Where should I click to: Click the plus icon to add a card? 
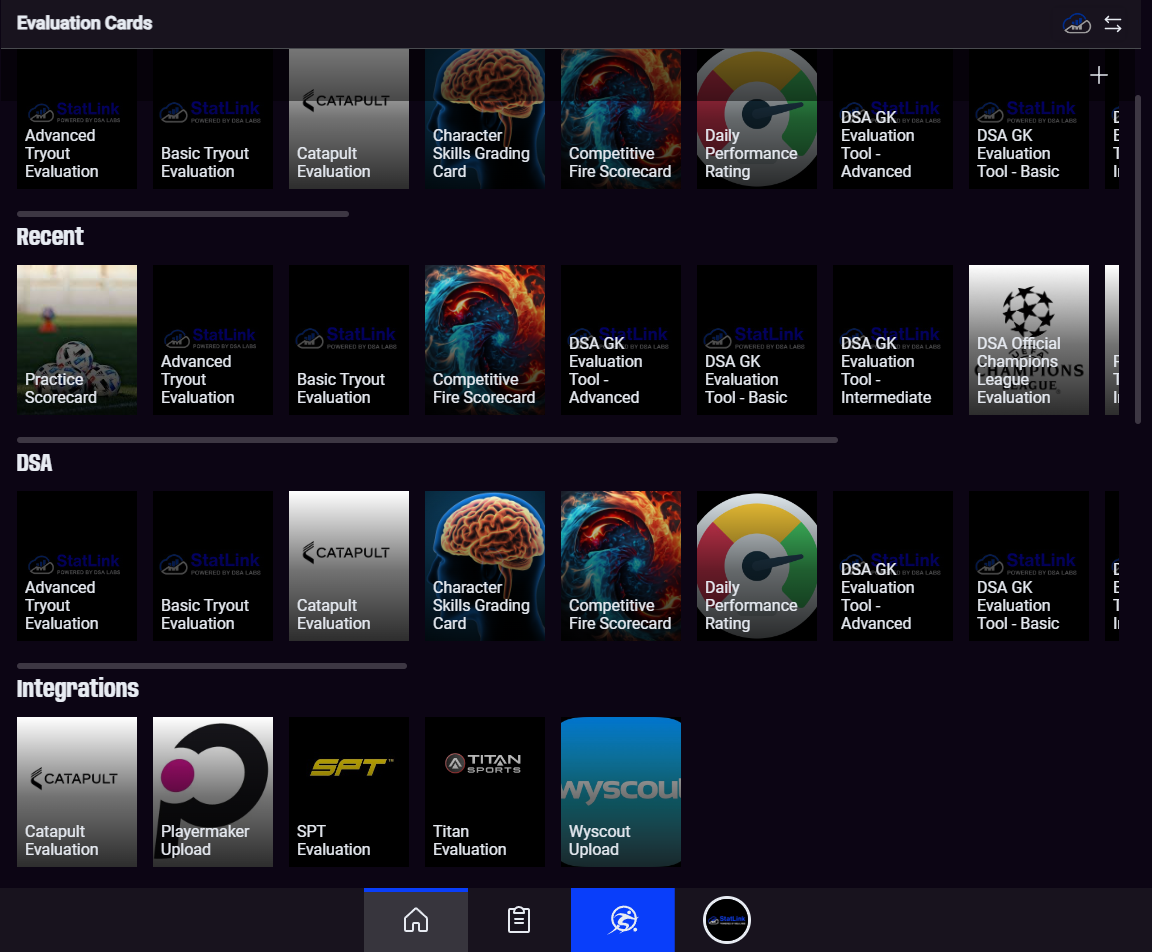pos(1098,75)
